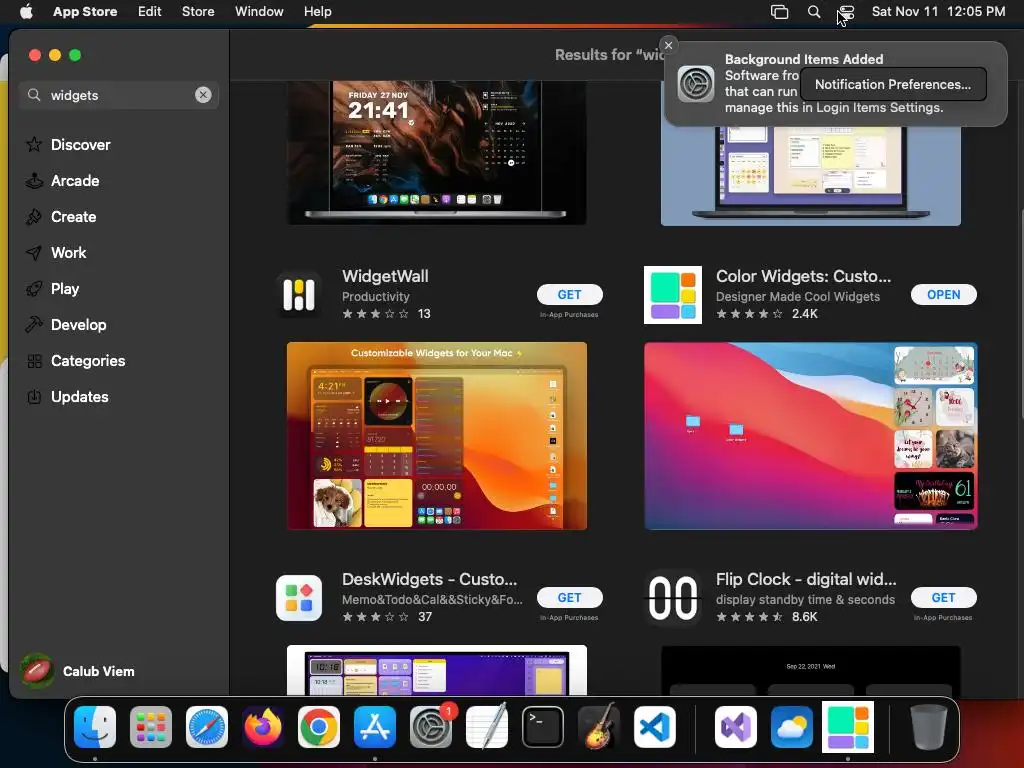Click App Store icon in Dock

tap(375, 727)
